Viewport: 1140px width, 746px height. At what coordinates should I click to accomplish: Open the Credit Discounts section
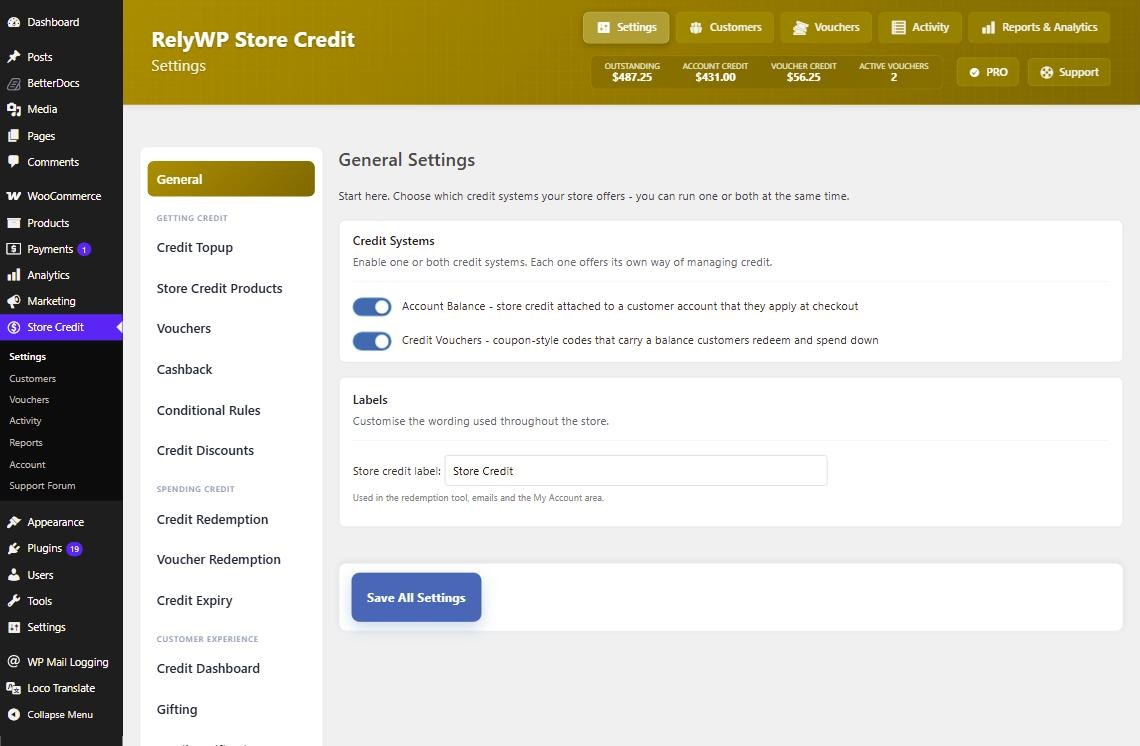(205, 450)
